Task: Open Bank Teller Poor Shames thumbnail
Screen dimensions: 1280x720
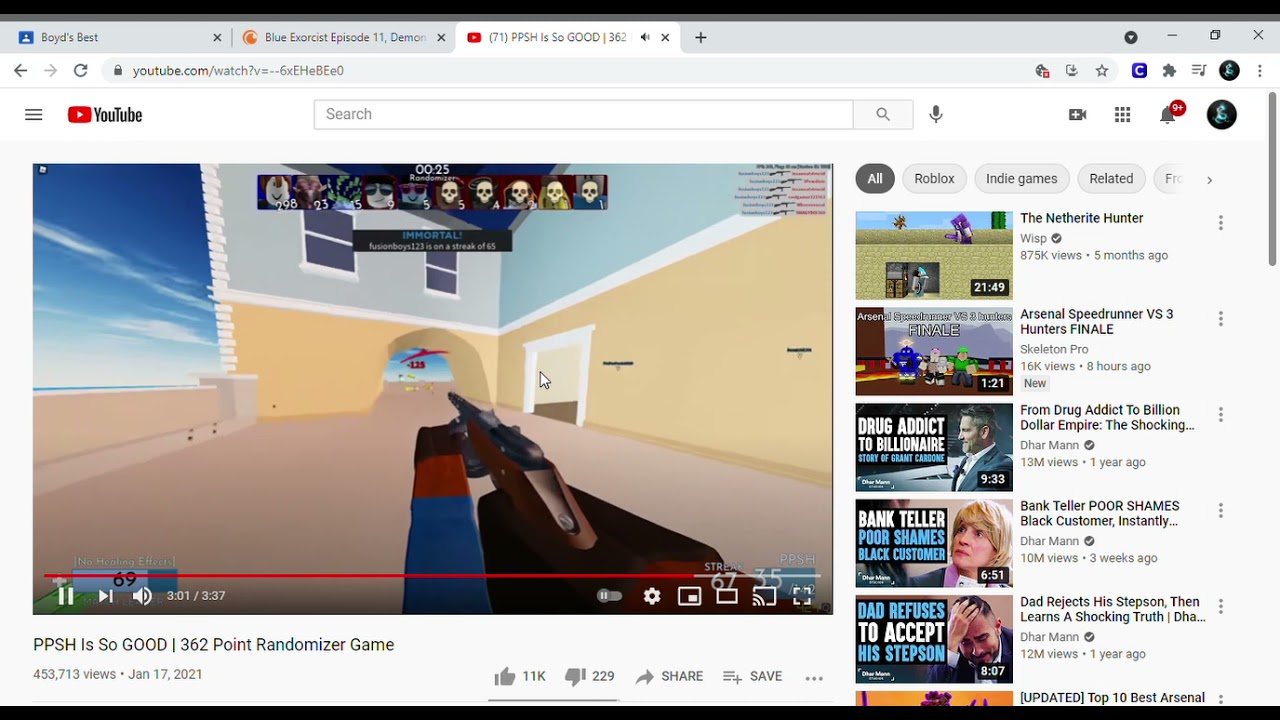Action: click(x=934, y=544)
